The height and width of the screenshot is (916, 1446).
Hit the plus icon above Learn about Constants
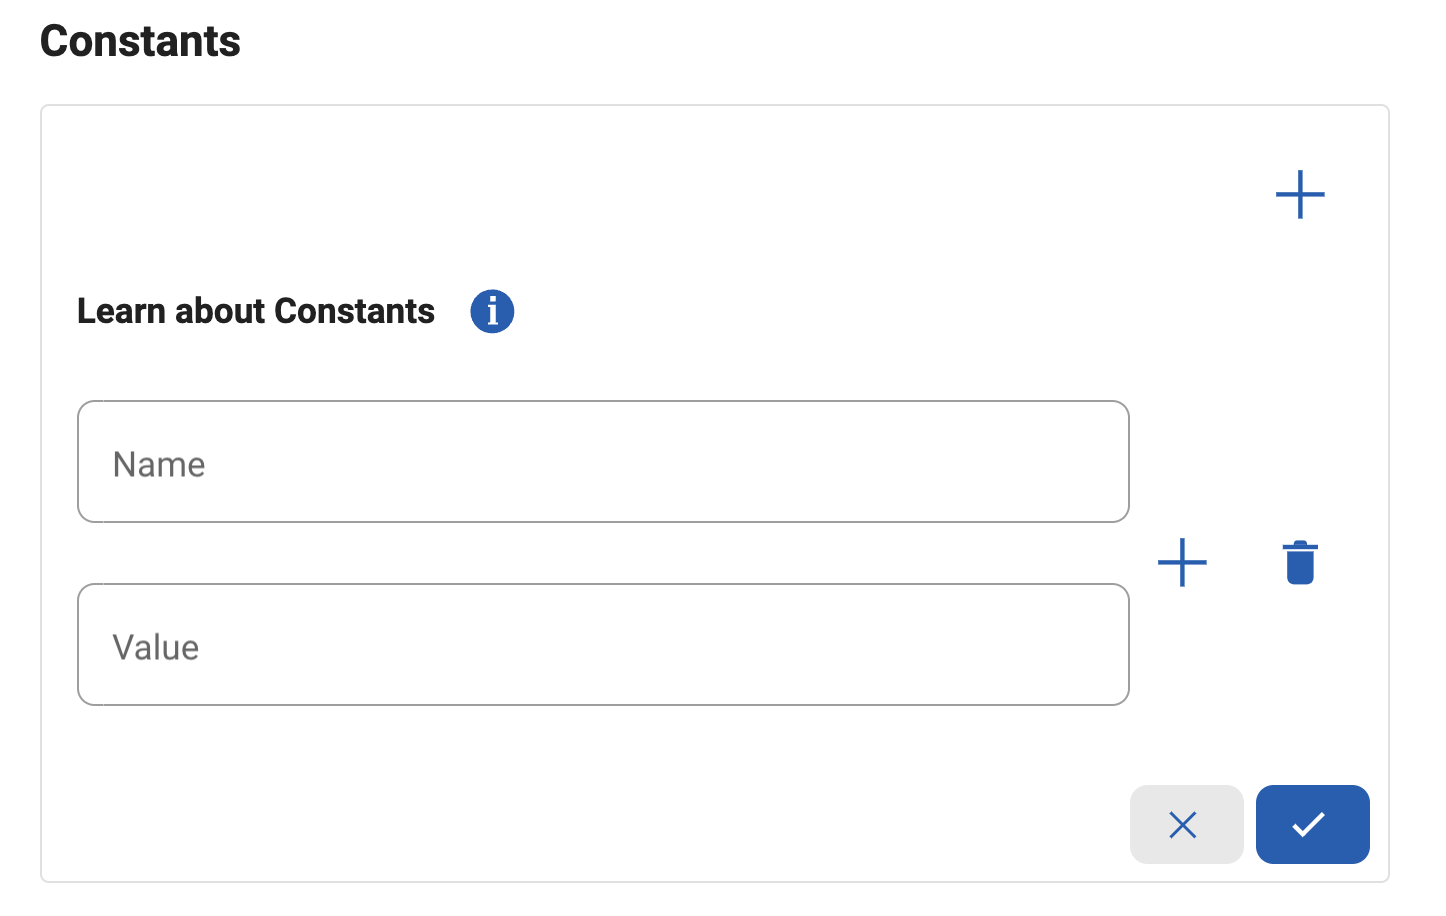[1300, 194]
